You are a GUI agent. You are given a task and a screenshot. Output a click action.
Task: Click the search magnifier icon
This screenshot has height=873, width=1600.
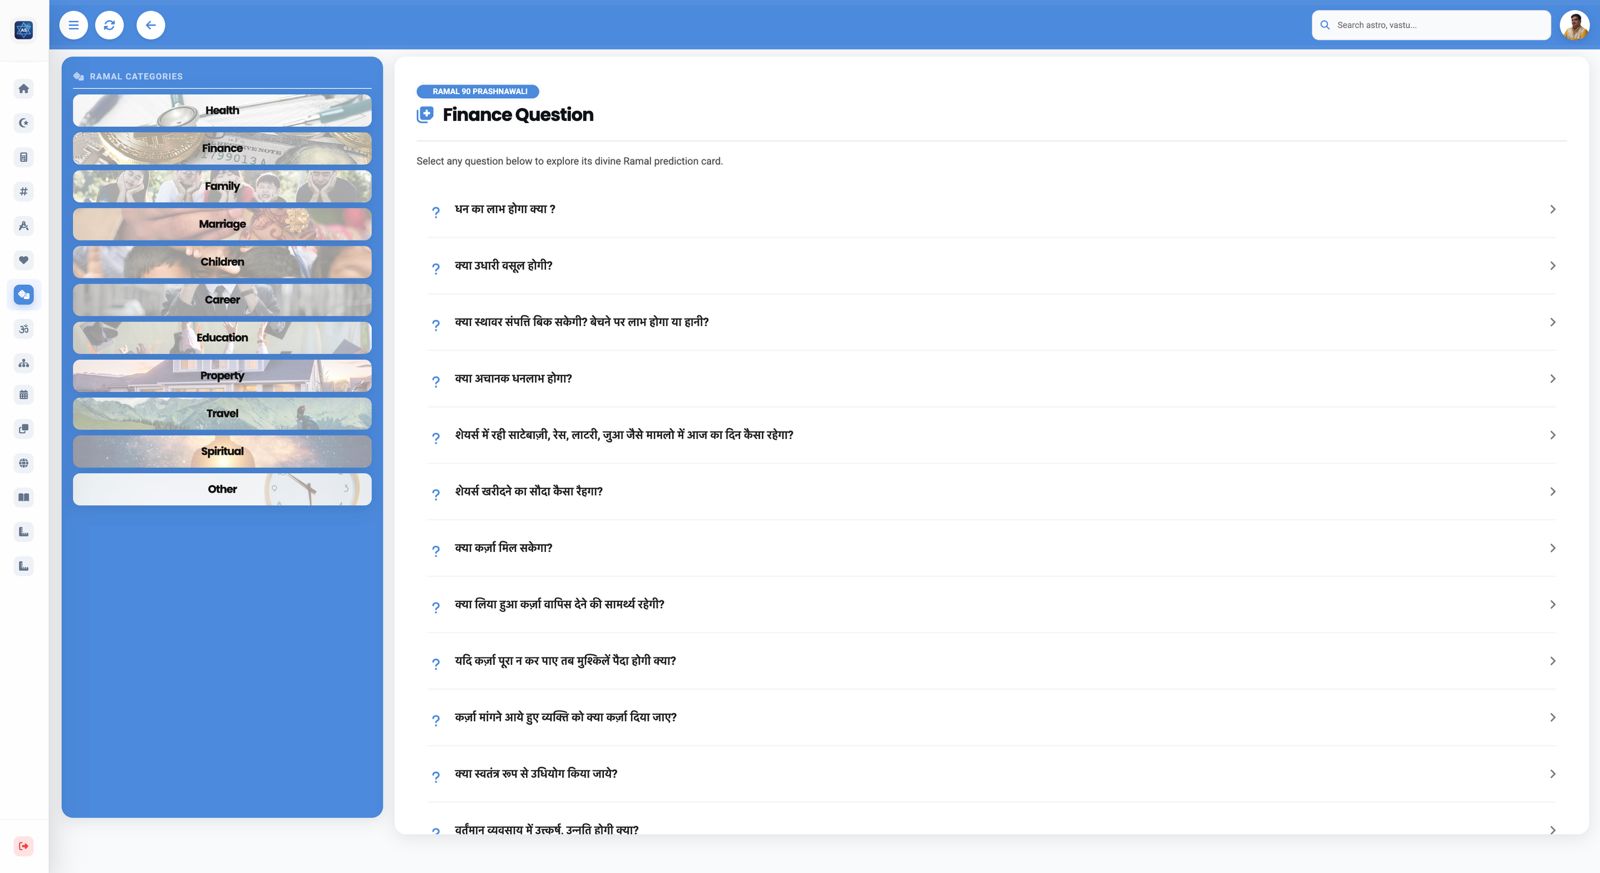[x=1325, y=25]
